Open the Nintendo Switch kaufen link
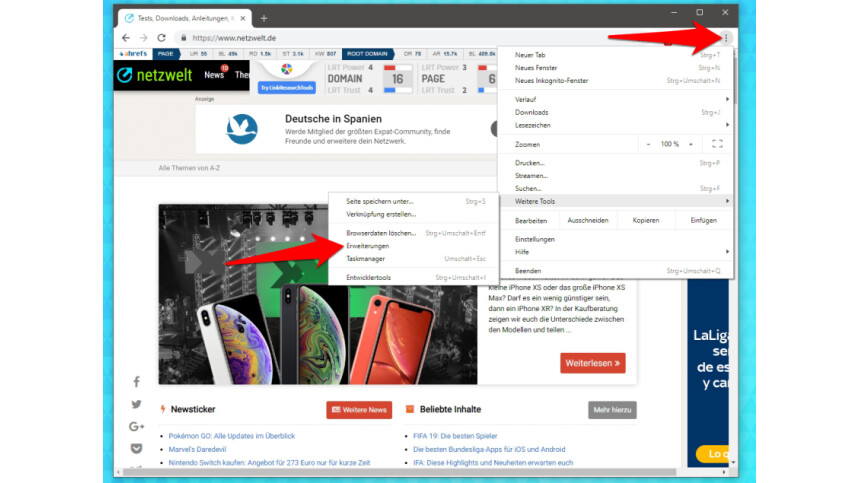858x483 pixels. [269, 463]
